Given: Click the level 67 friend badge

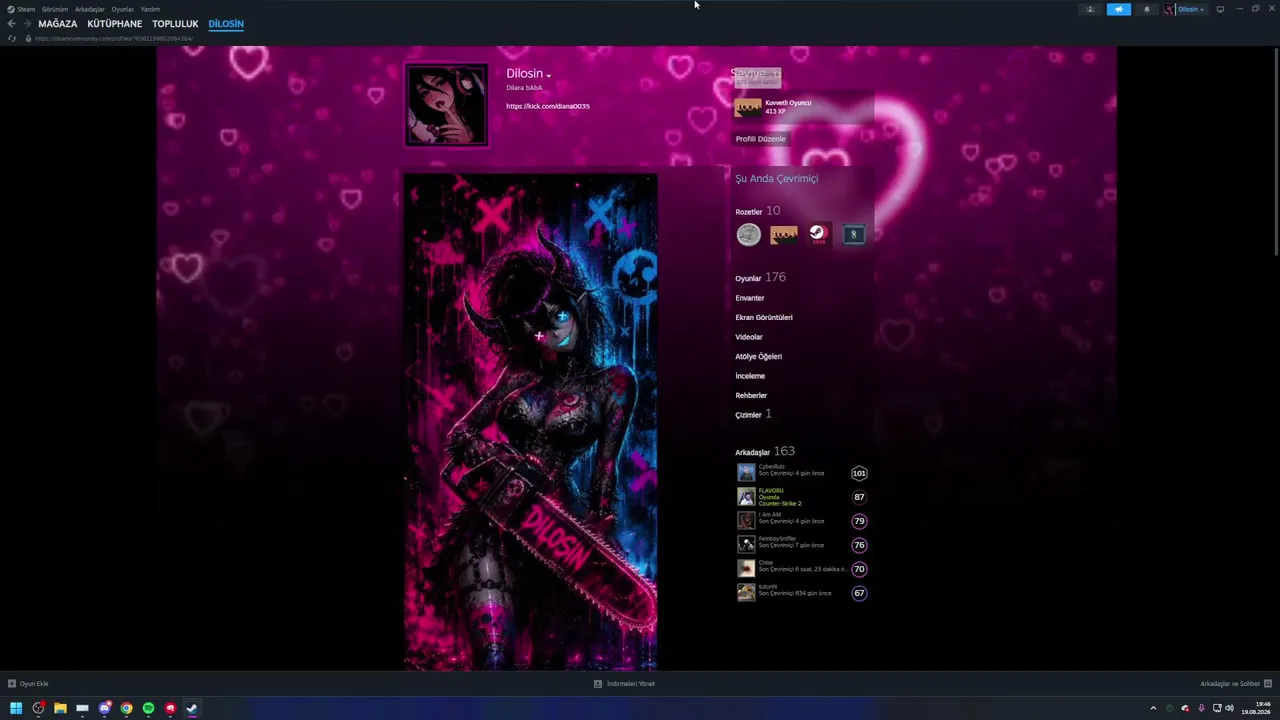Looking at the screenshot, I should pos(859,593).
